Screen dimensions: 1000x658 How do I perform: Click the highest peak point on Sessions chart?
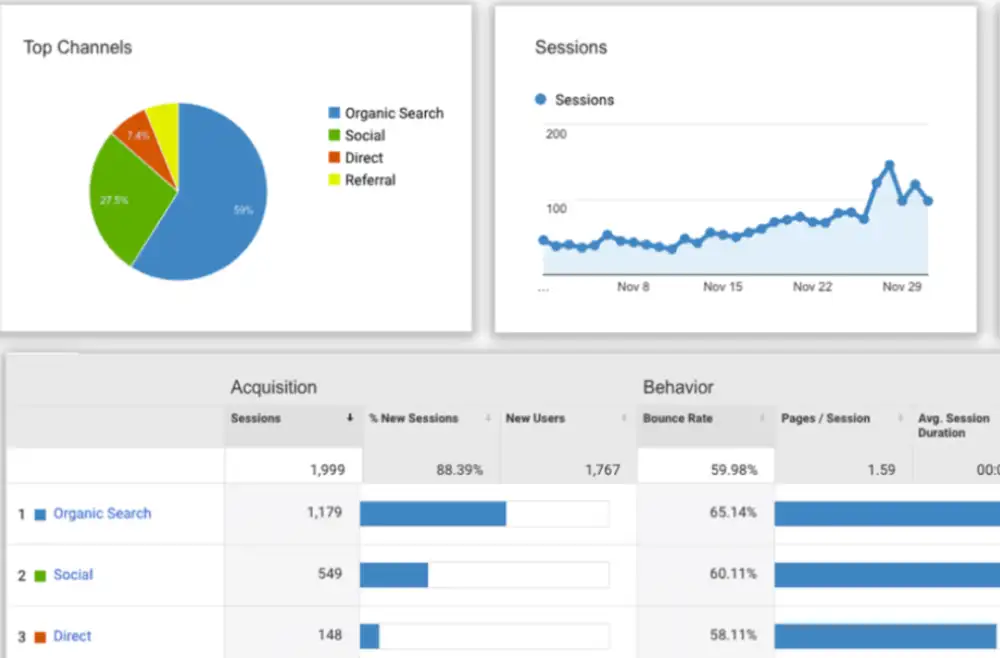(x=889, y=165)
